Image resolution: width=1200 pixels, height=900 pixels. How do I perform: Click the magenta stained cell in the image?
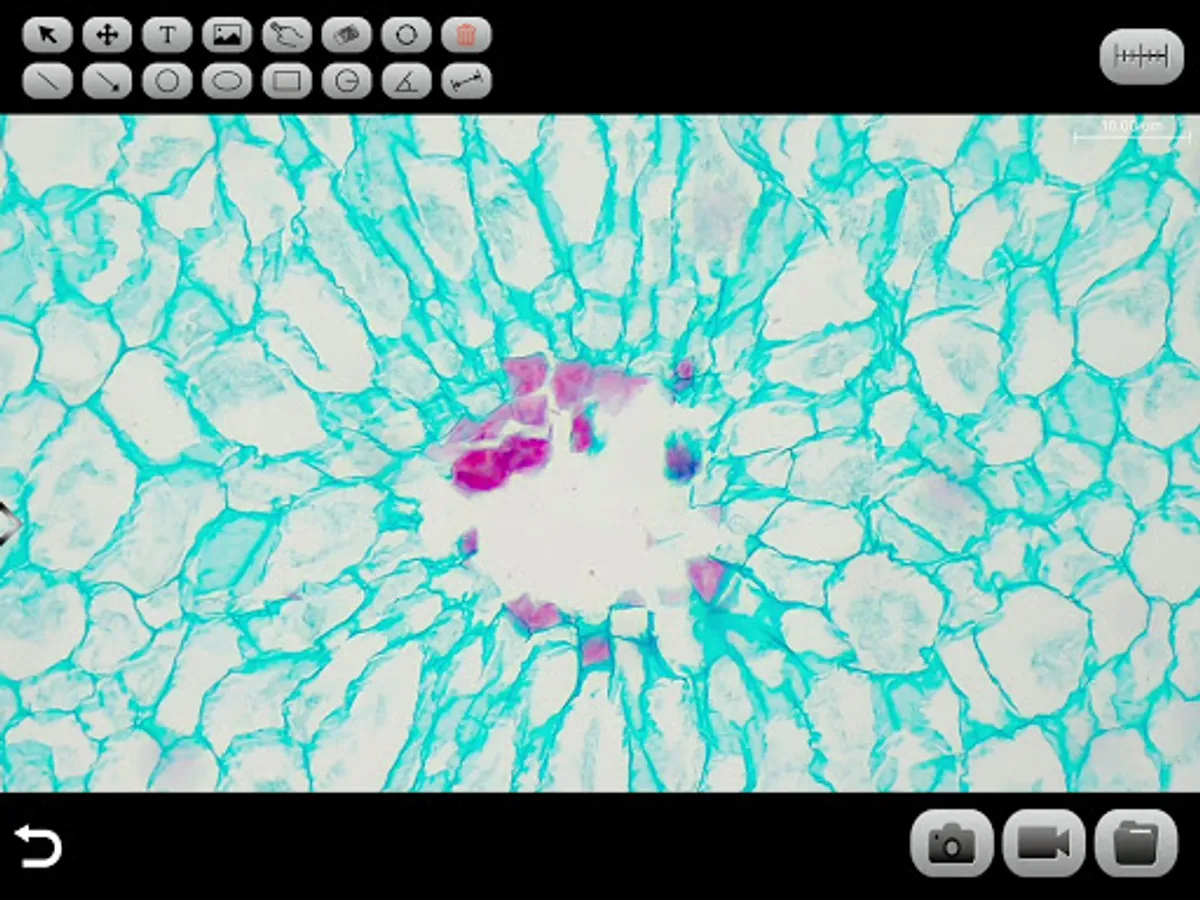coord(500,465)
